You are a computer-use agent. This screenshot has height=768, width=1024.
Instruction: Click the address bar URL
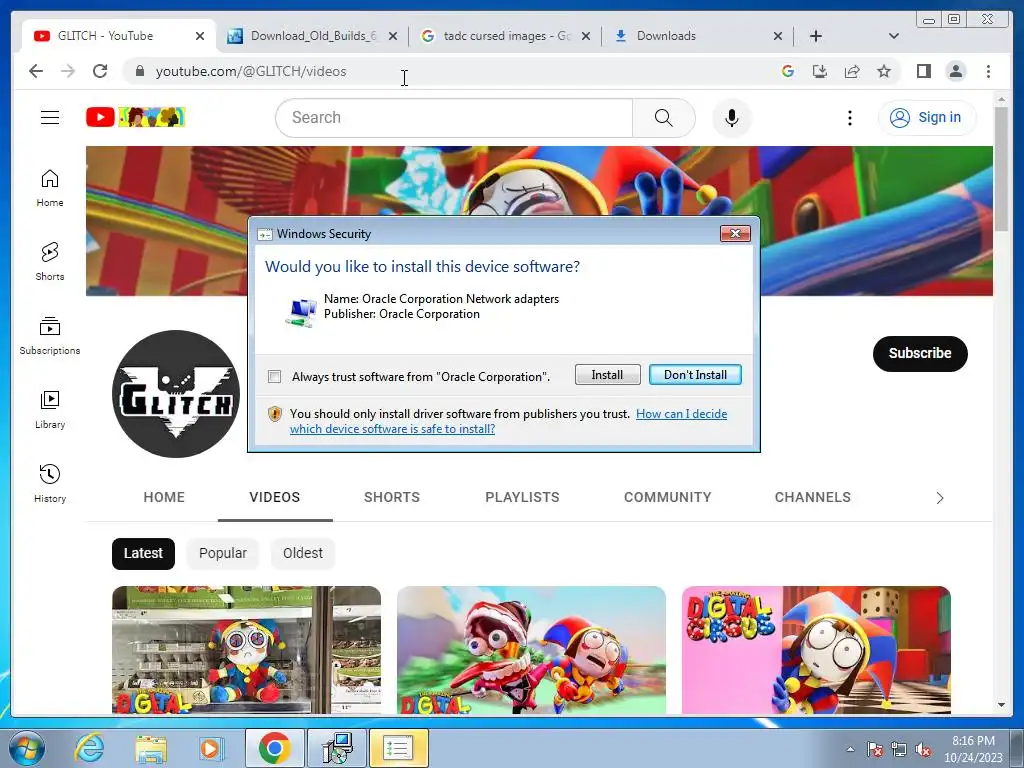coord(251,71)
